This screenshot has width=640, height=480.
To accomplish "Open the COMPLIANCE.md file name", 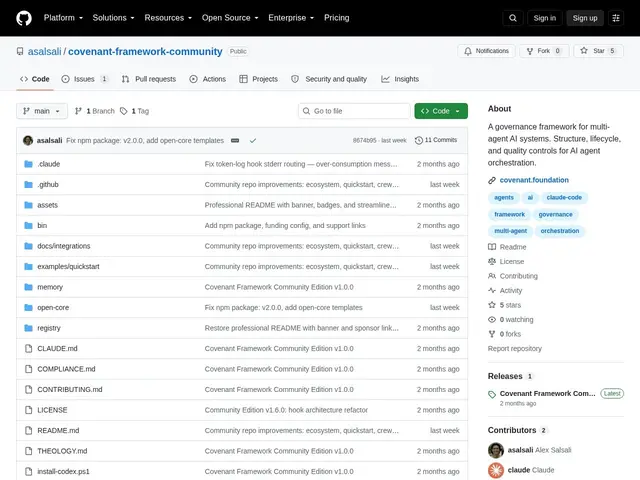I will pos(66,369).
